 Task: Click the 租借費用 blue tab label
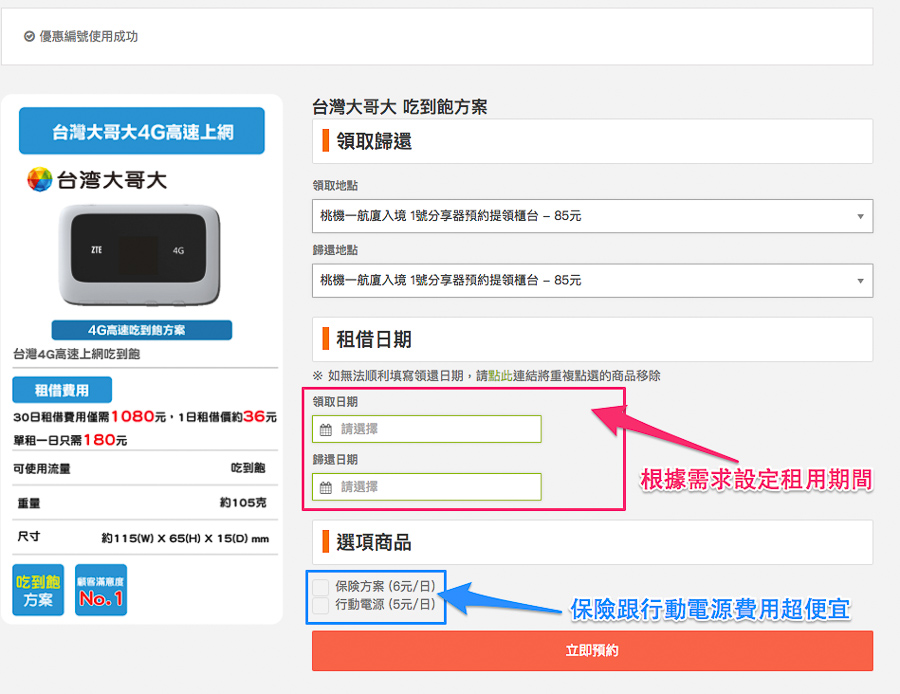[62, 390]
